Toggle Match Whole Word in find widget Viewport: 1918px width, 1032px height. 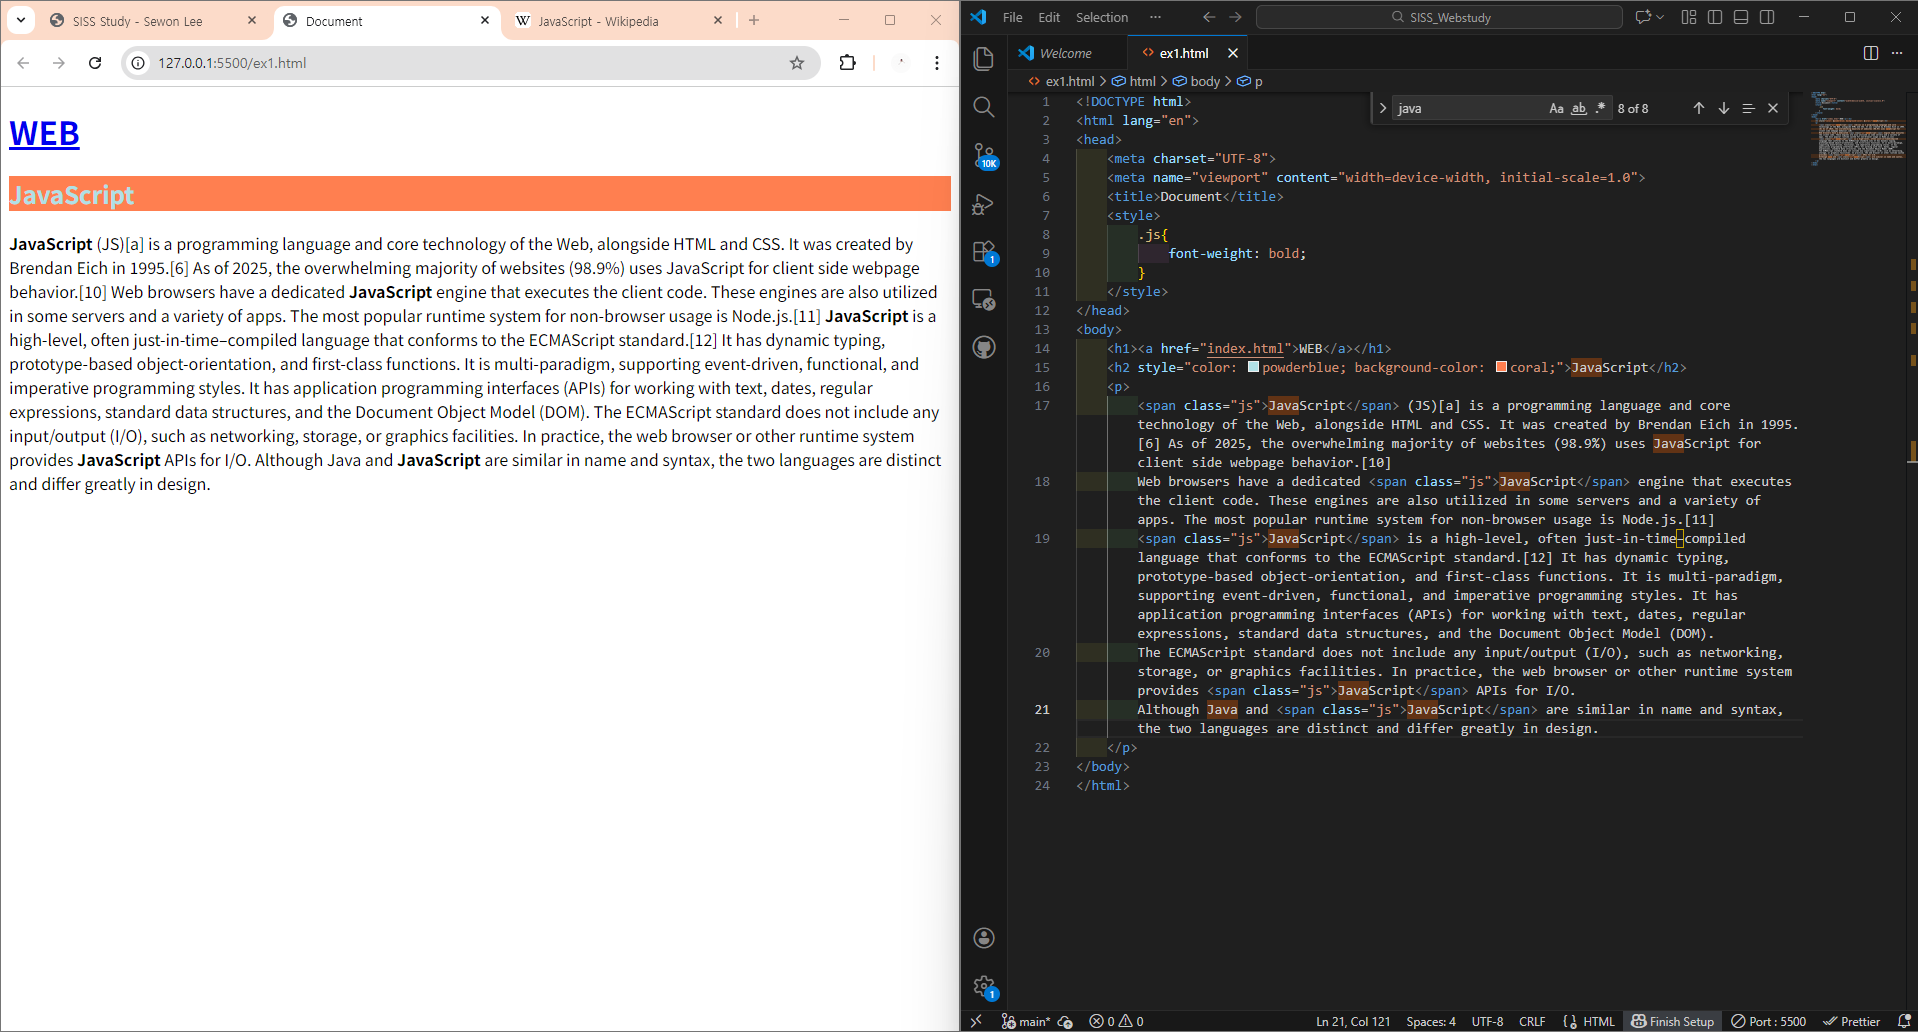1578,108
